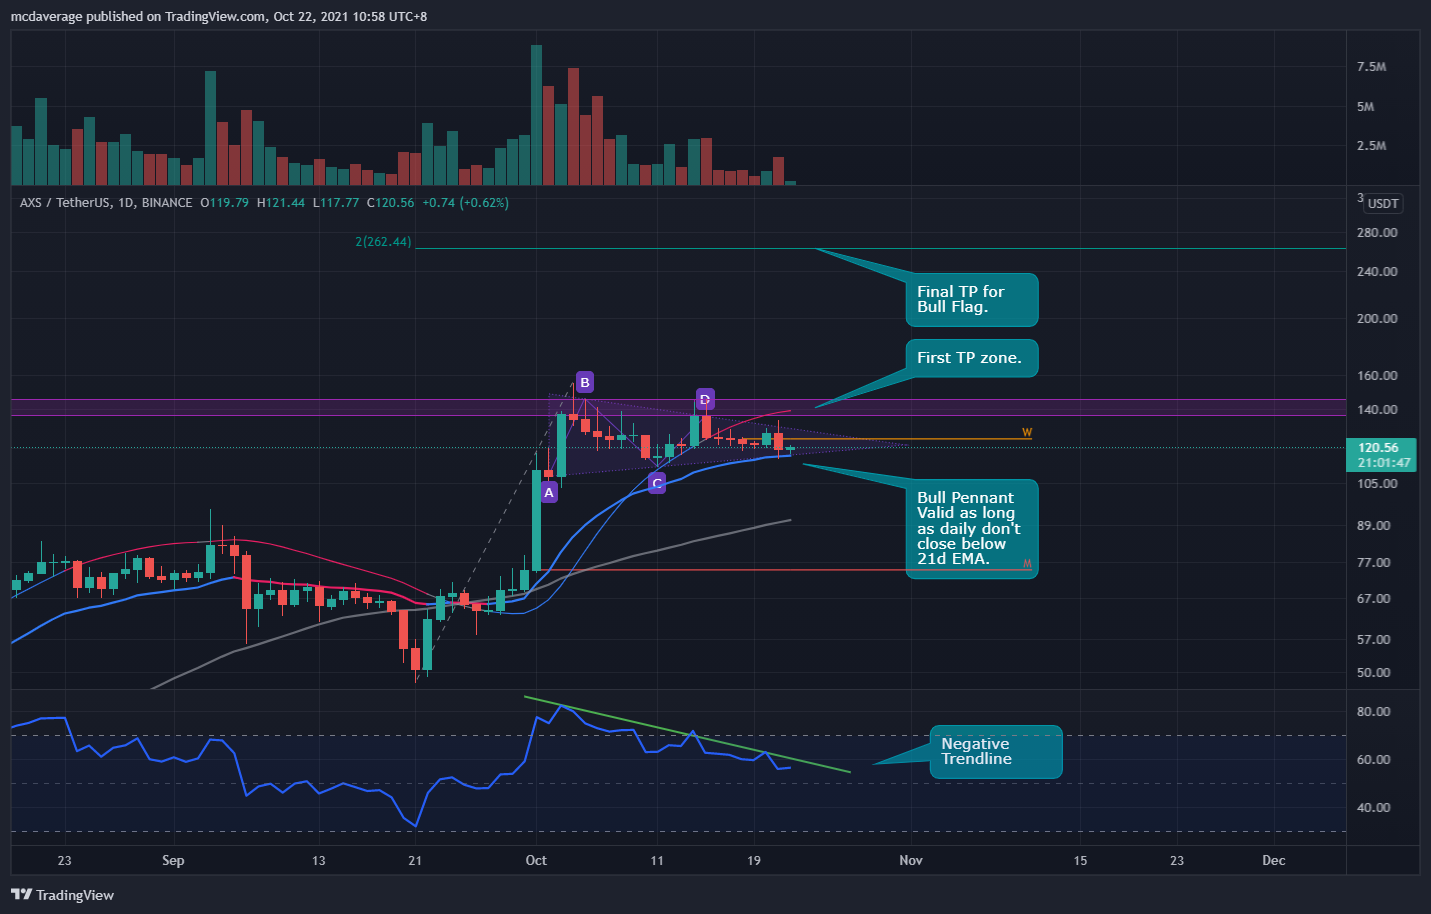Click the USDT currency label
1431x914 pixels.
(1384, 204)
